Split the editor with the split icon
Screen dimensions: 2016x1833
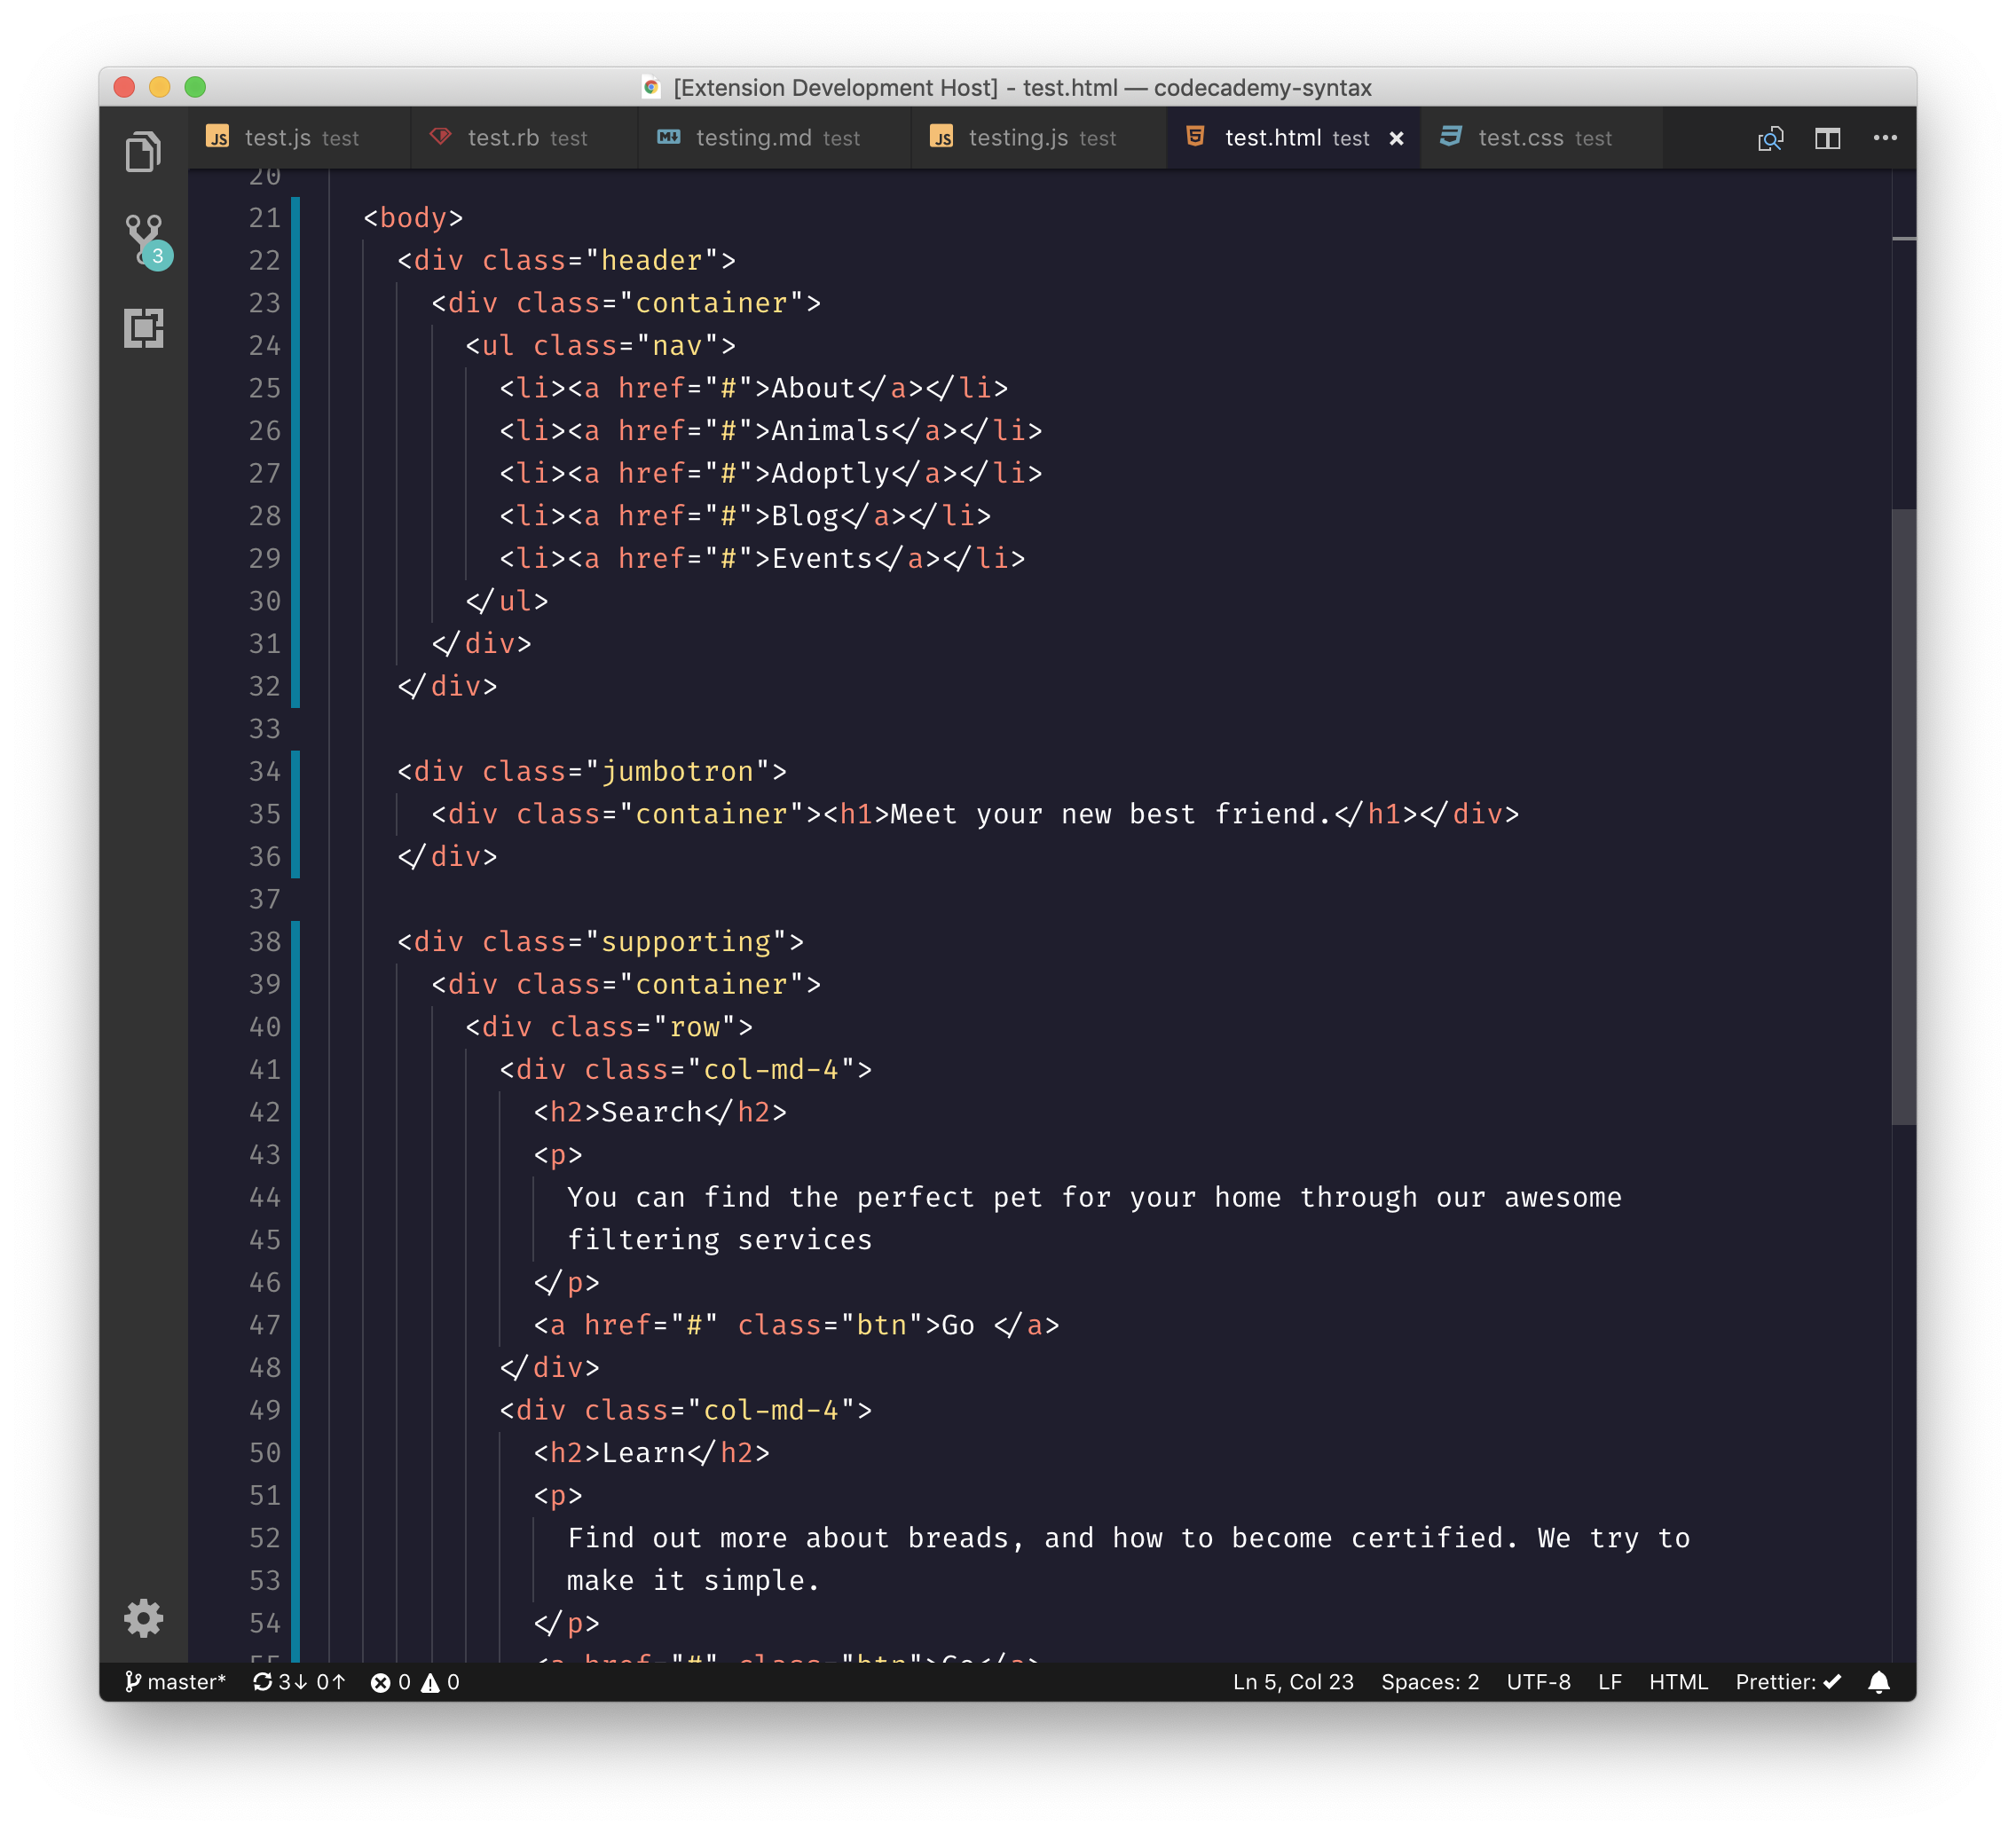1827,139
